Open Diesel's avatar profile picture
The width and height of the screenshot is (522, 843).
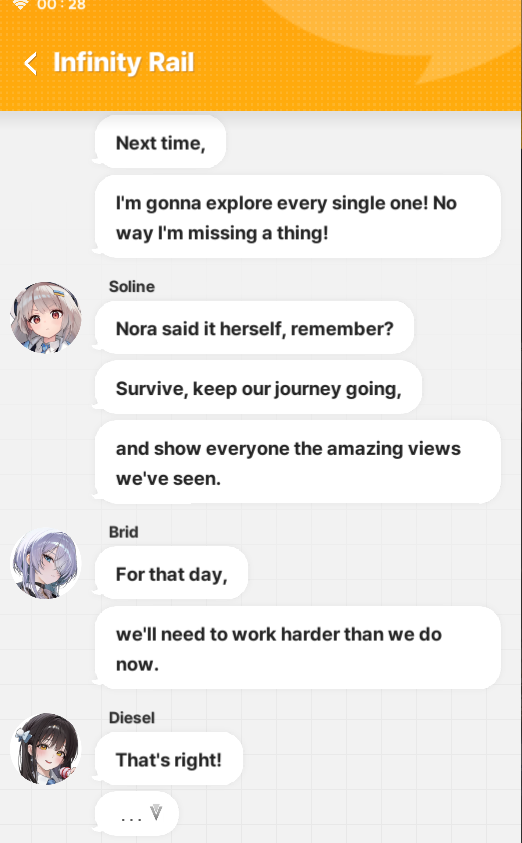46,748
